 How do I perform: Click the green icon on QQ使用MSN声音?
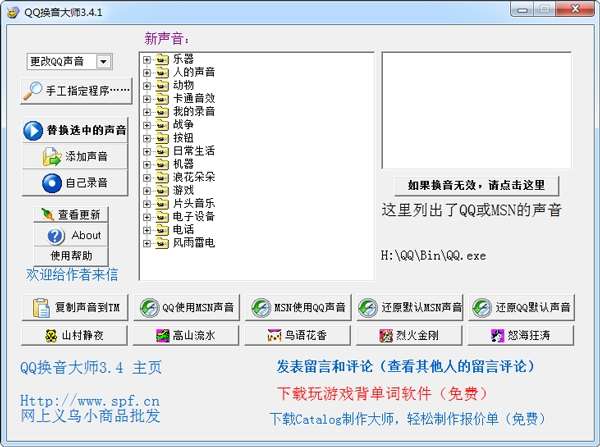pos(149,308)
